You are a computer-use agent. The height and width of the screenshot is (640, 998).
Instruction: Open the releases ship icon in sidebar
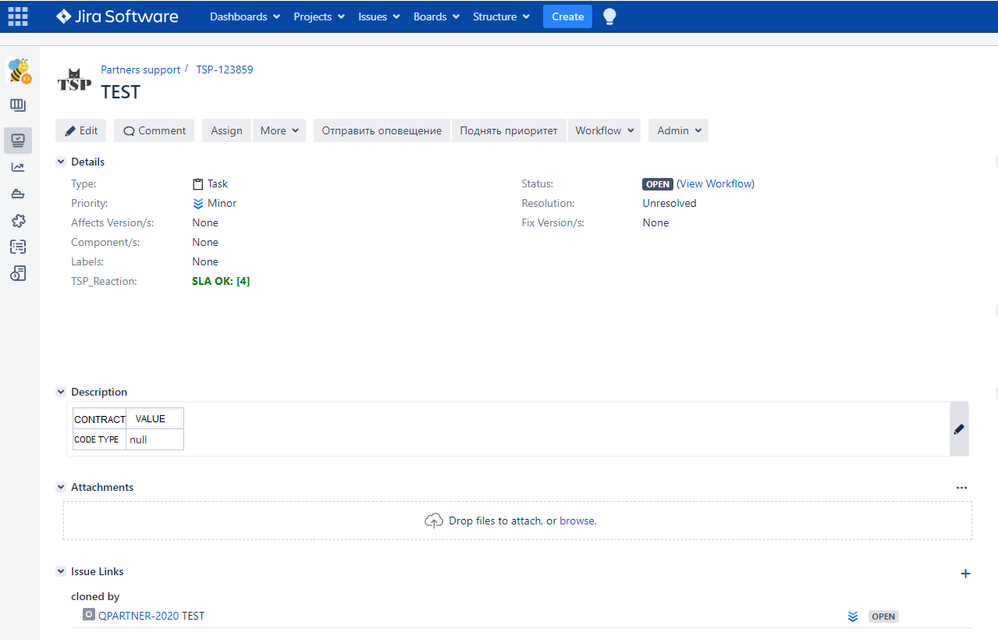pyautogui.click(x=18, y=194)
